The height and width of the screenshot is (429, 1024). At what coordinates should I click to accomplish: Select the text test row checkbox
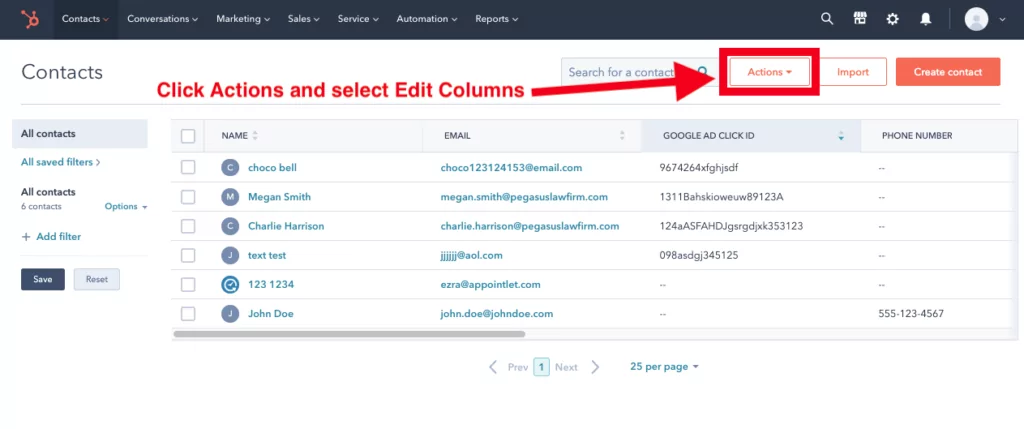pos(188,255)
